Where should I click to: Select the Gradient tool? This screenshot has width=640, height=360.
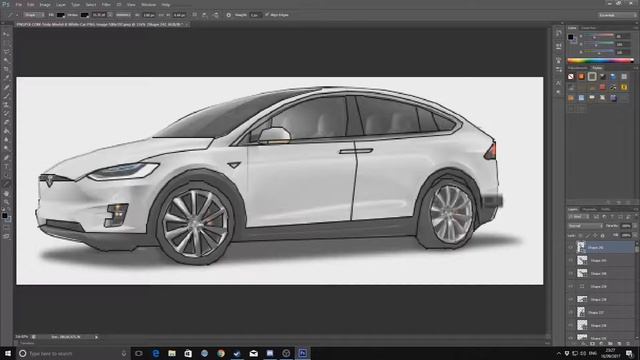pyautogui.click(x=6, y=131)
